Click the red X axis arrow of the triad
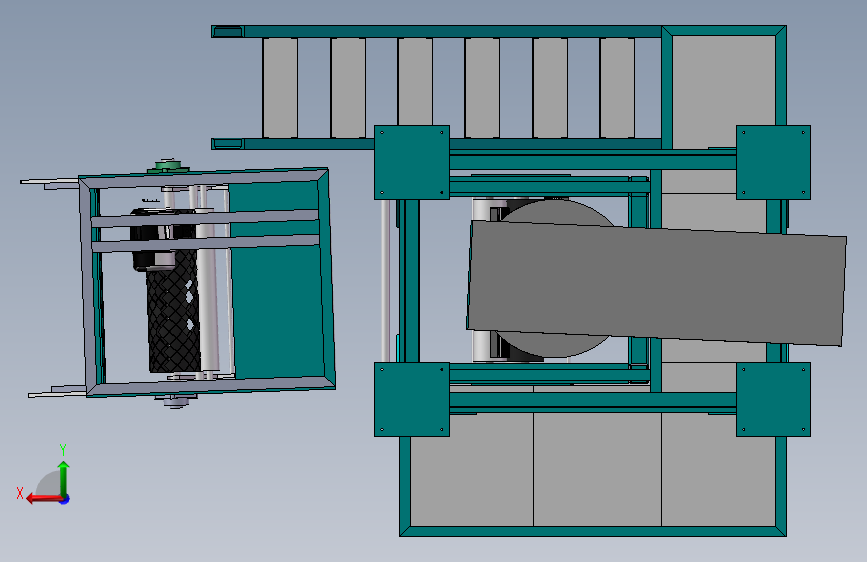The height and width of the screenshot is (562, 867). click(43, 499)
